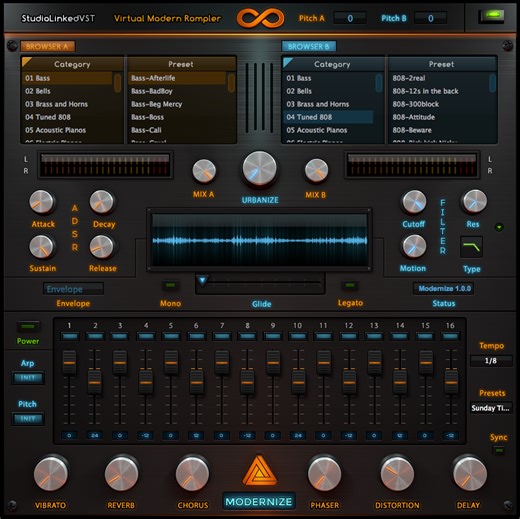The image size is (520, 519).
Task: Click the VIBRATO effect knob
Action: [x=51, y=474]
